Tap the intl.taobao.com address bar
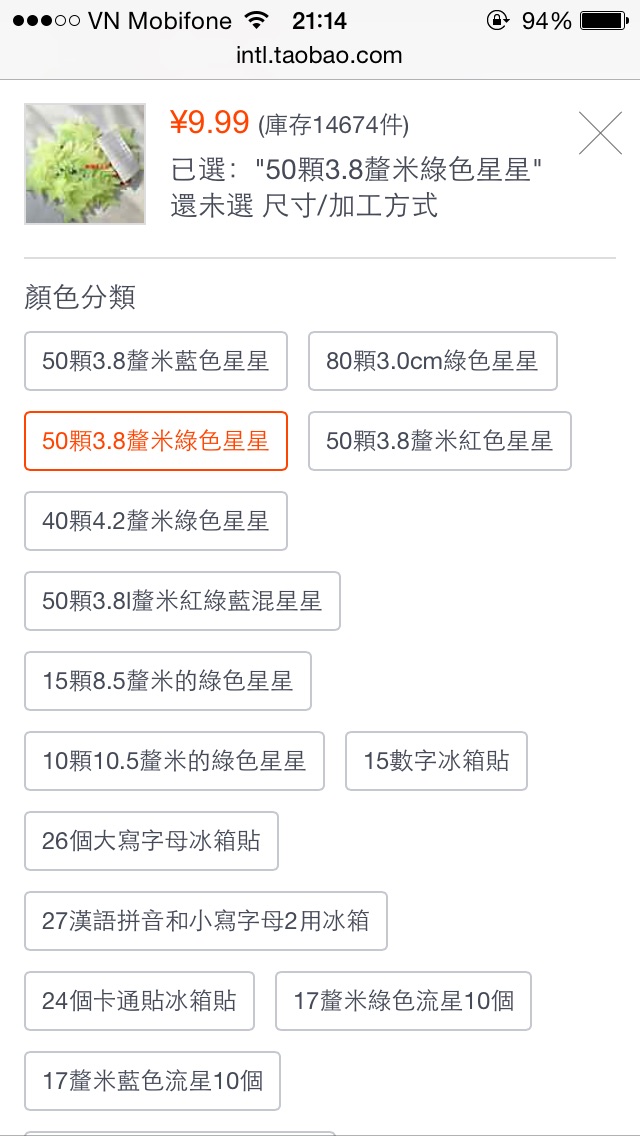Image resolution: width=640 pixels, height=1136 pixels. [320, 56]
